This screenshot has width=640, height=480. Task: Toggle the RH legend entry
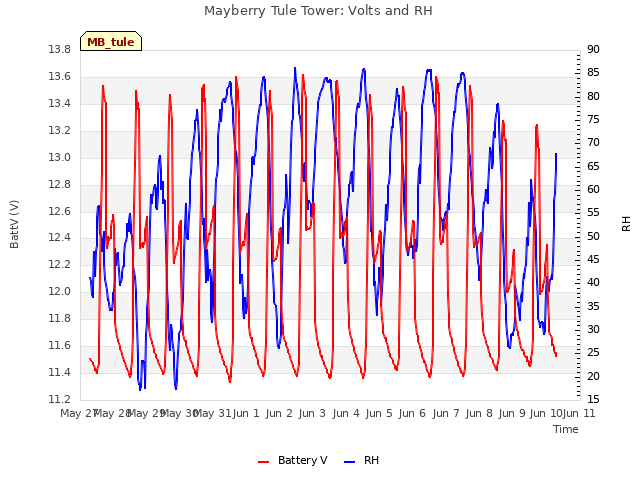[x=362, y=460]
